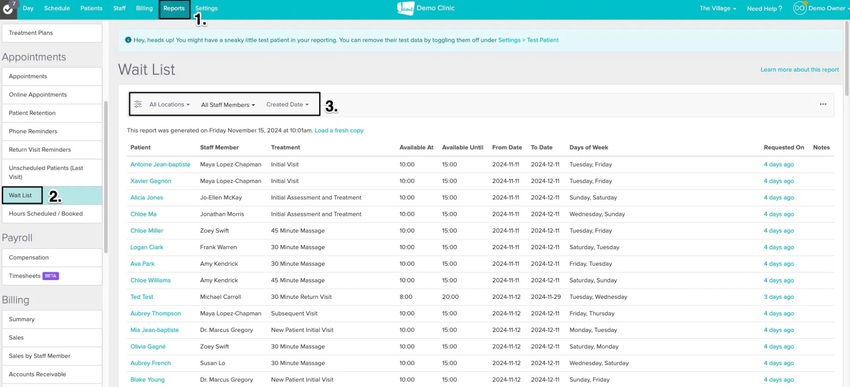Image resolution: width=850 pixels, height=387 pixels.
Task: Click Learn more about this report
Action: pyautogui.click(x=800, y=70)
